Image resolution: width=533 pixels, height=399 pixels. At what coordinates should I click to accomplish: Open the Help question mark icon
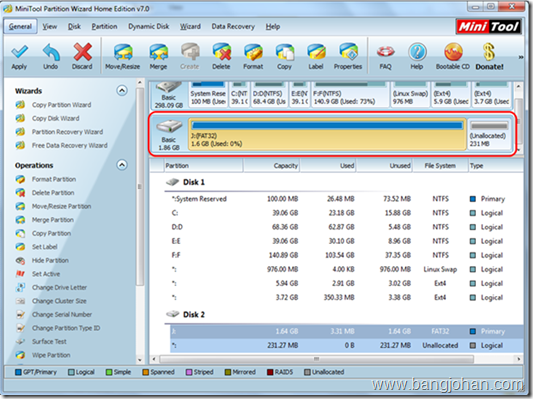coord(417,52)
